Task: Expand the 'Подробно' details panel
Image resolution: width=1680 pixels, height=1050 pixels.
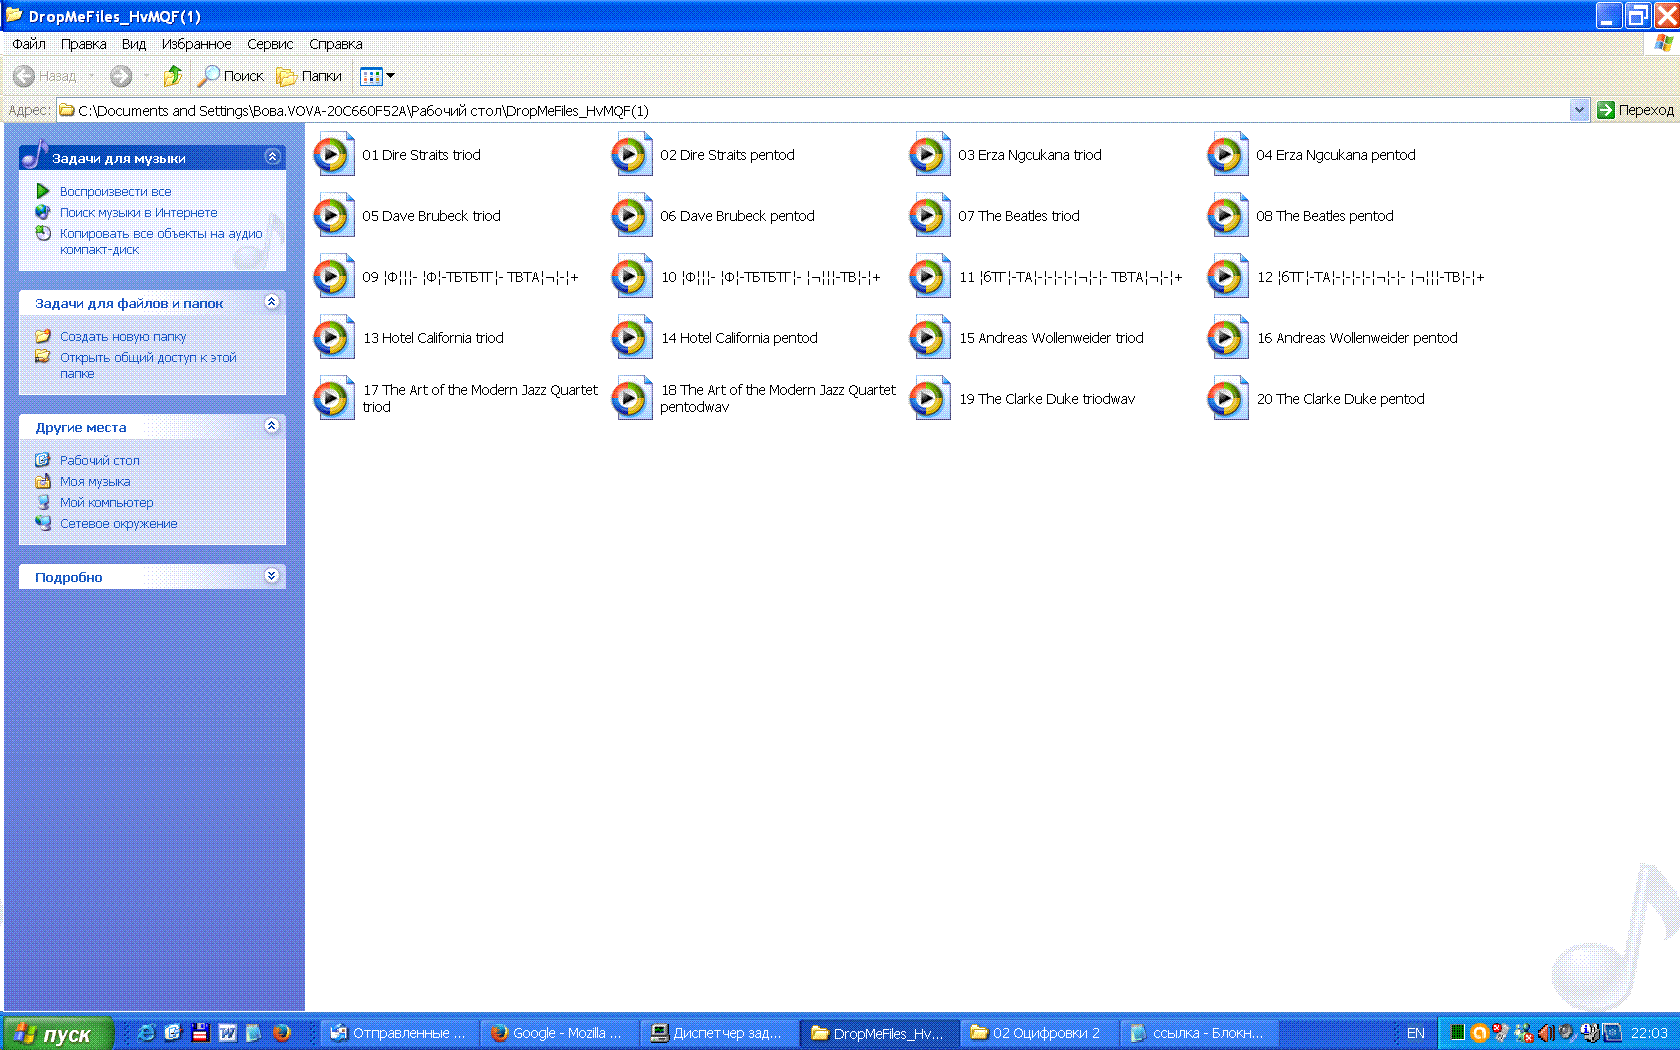Action: [272, 576]
